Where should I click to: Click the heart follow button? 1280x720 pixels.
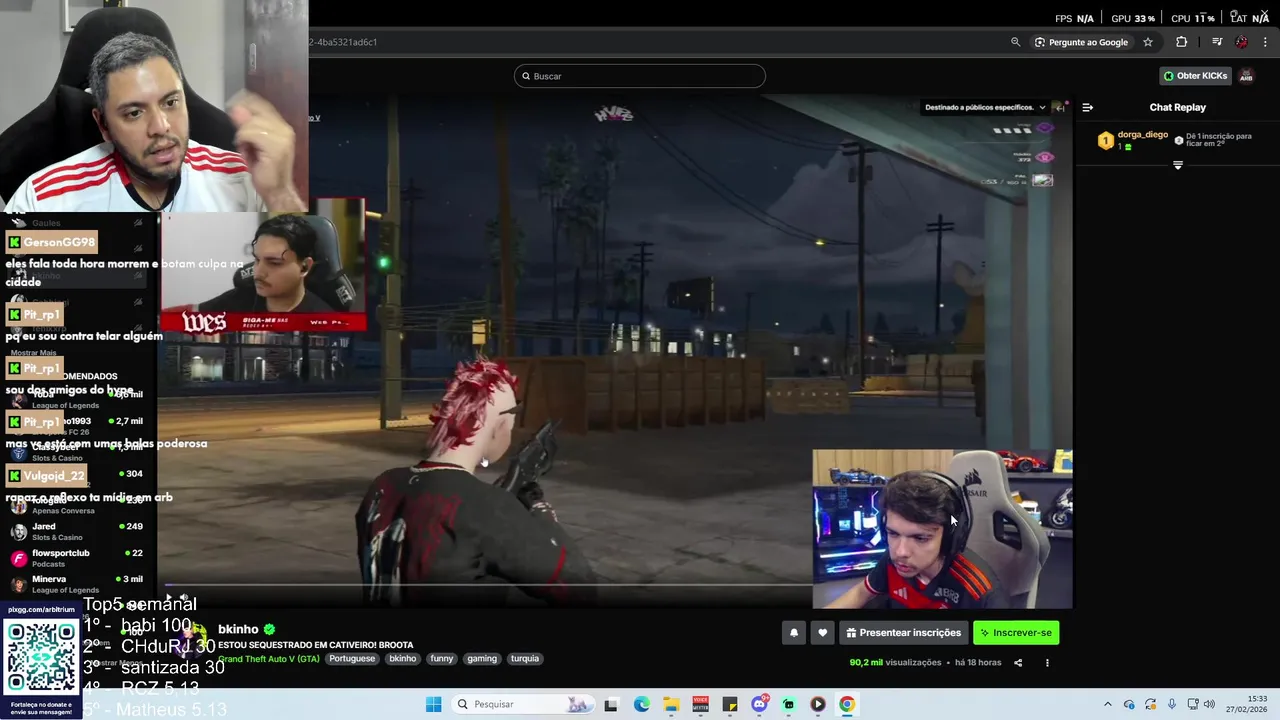point(822,632)
